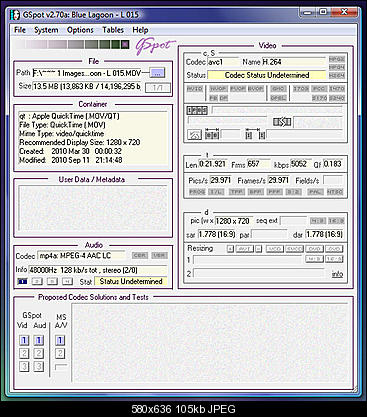Click the video Codec field avc1
367x417 pixels.
pos(223,62)
